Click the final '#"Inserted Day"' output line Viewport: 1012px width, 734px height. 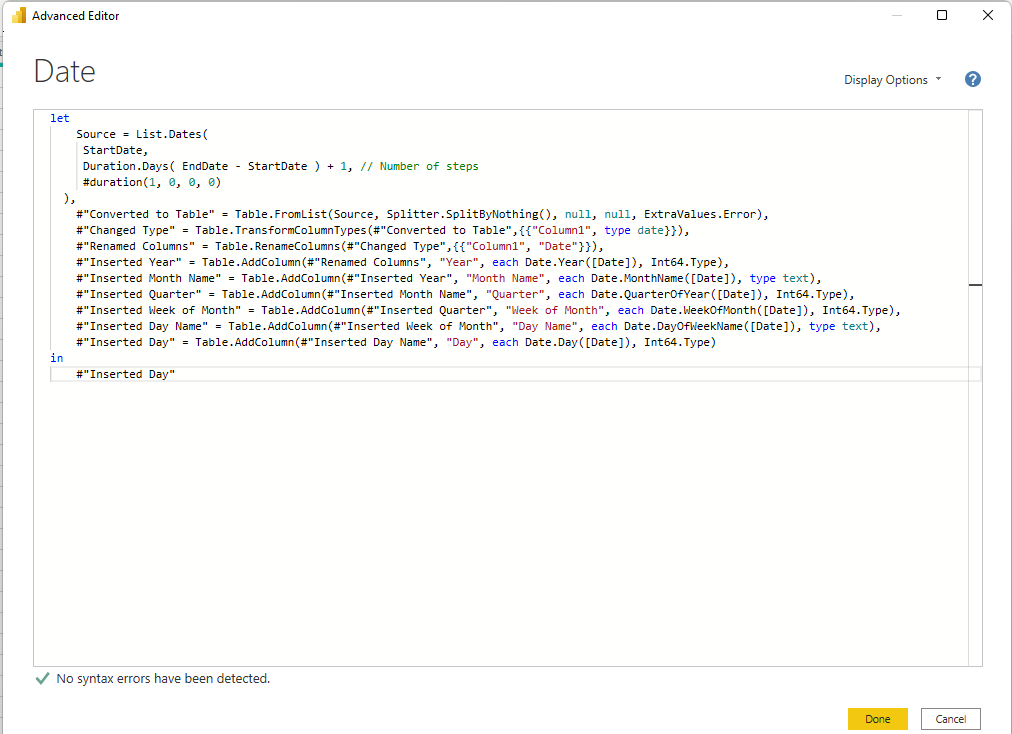pos(125,374)
